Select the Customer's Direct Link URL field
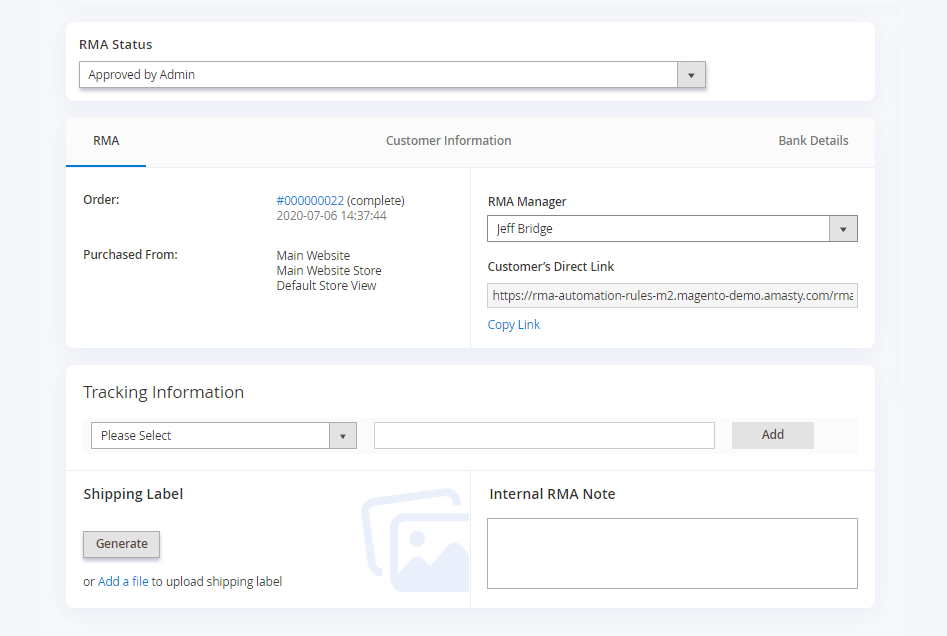Screen dimensions: 947x636 click(x=671, y=295)
